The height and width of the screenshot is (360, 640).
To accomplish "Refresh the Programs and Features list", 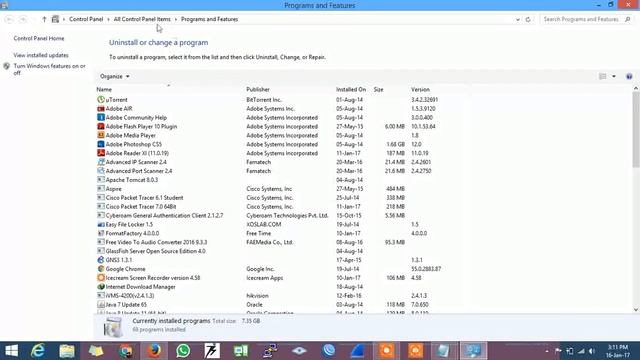I will click(x=528, y=19).
